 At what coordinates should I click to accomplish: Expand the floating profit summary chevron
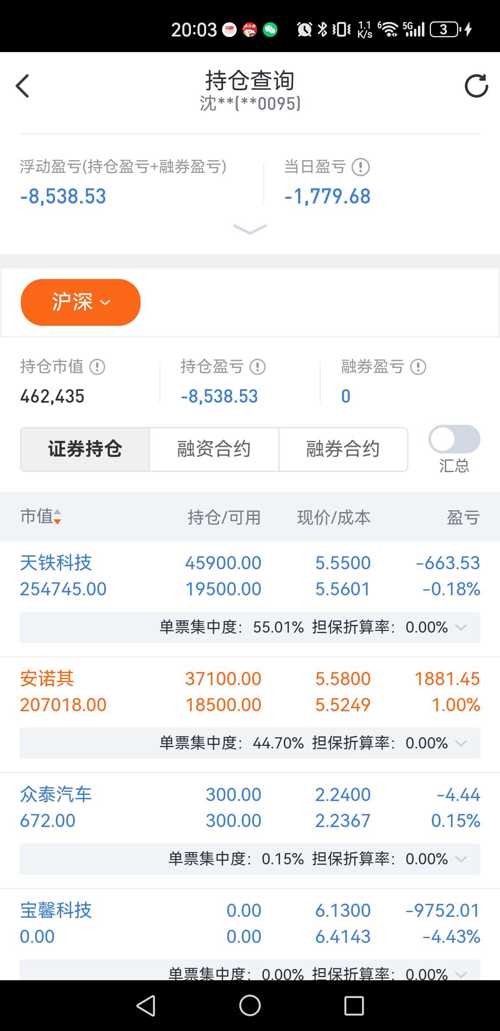coord(250,229)
